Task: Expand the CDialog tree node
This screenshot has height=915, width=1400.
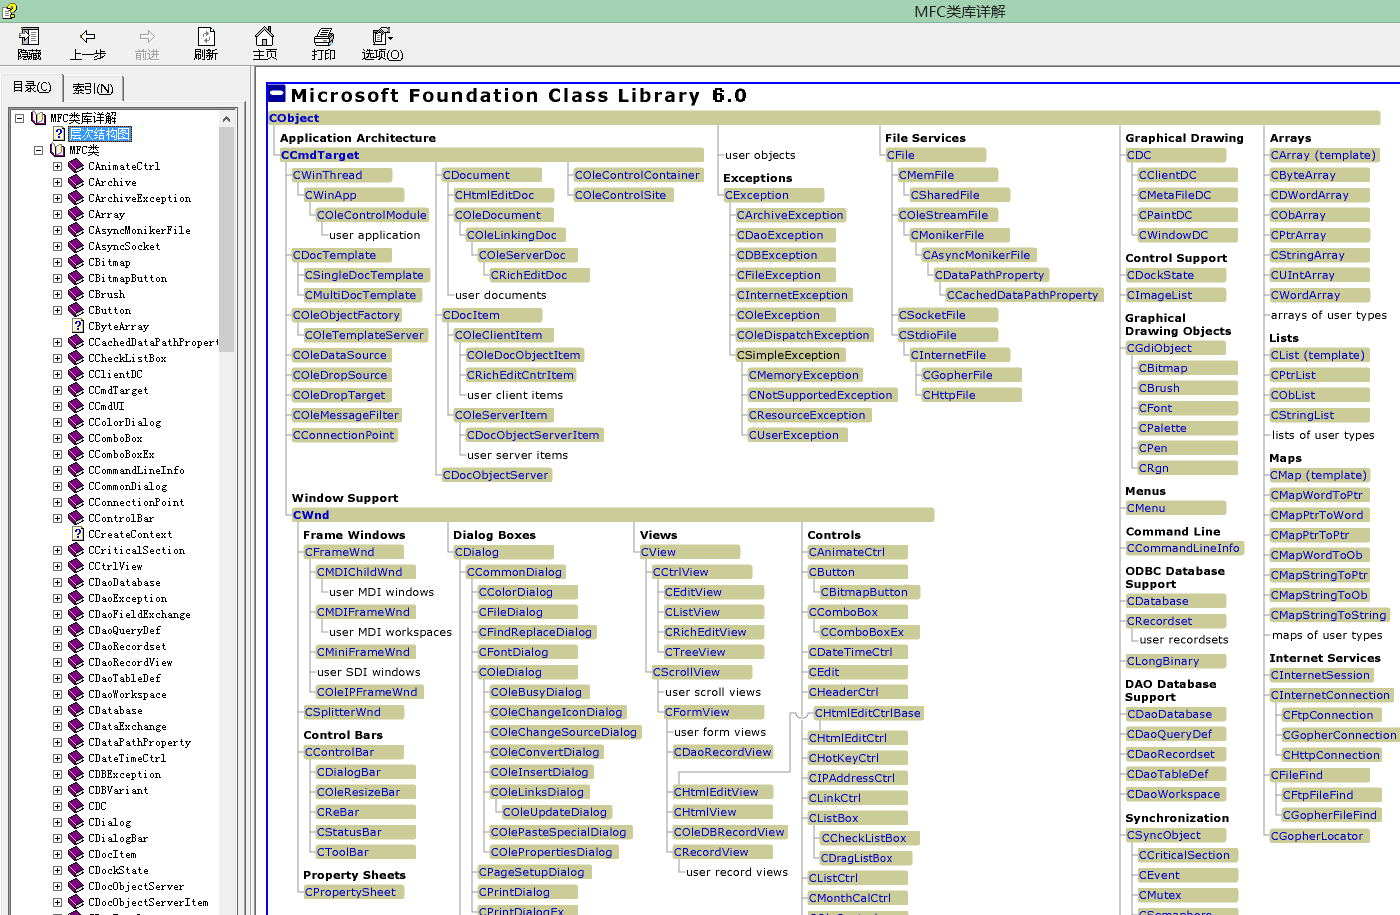Action: [57, 822]
